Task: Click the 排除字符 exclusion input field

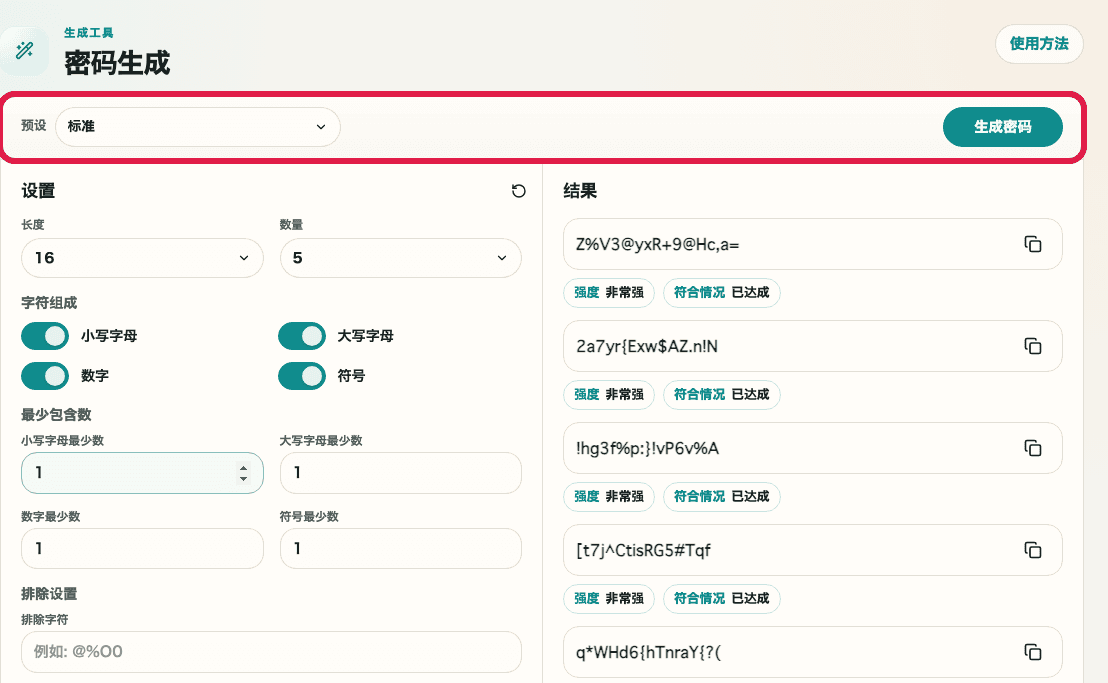Action: 270,652
